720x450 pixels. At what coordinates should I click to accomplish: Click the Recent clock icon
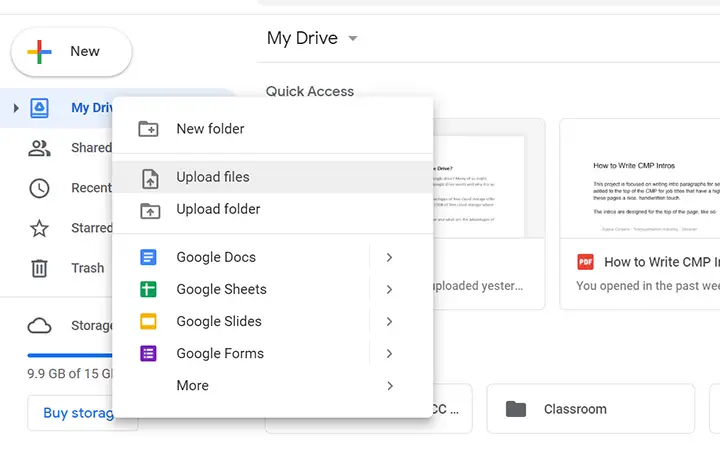coord(39,188)
